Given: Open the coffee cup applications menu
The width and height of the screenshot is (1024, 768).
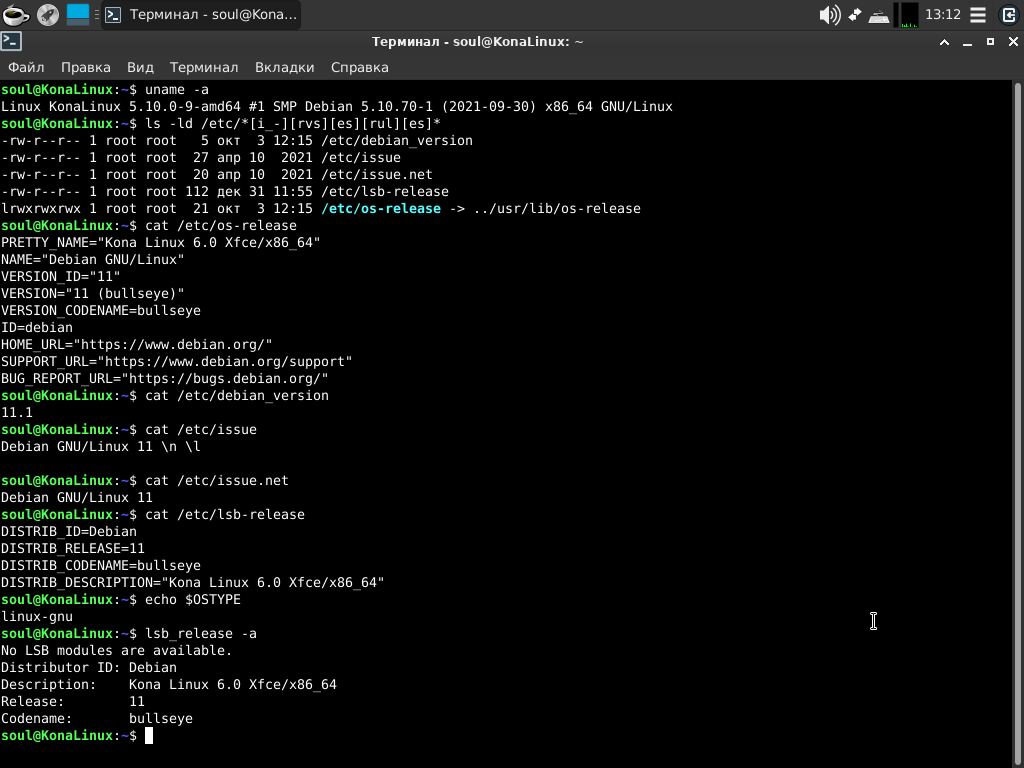Looking at the screenshot, I should [14, 14].
